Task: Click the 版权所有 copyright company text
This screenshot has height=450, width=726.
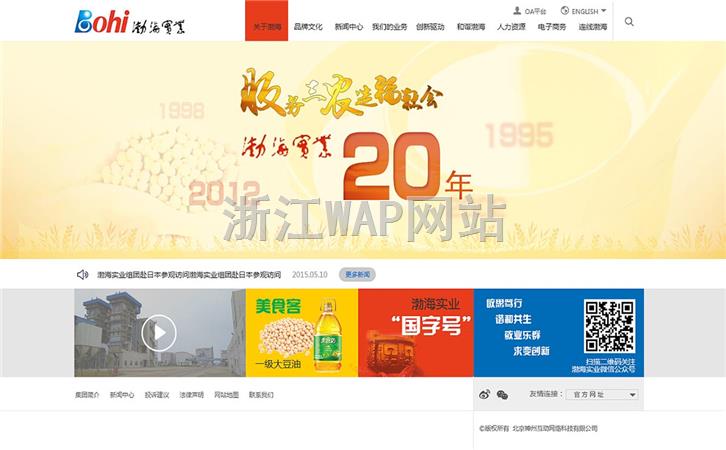Action: coord(538,429)
